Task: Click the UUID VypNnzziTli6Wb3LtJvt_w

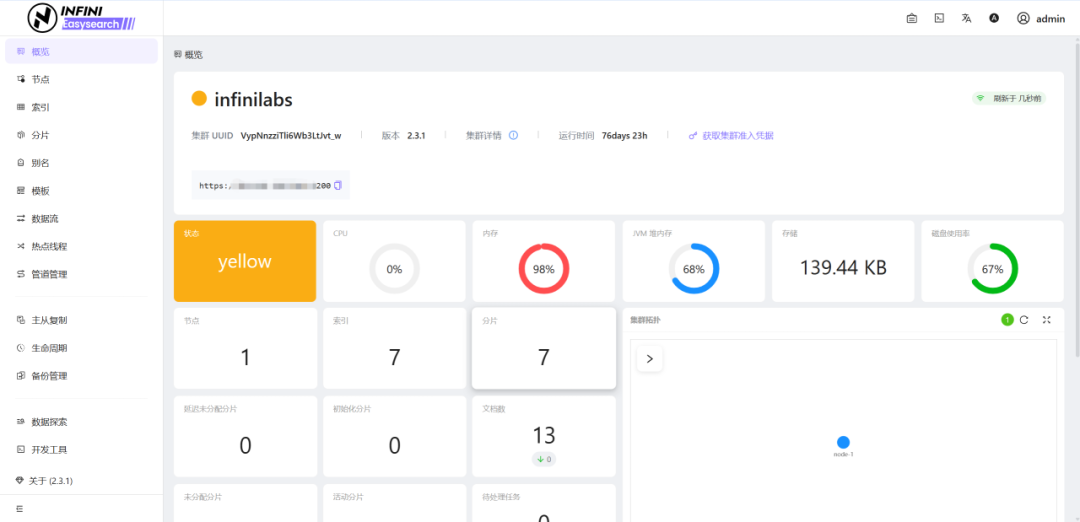Action: tap(291, 136)
